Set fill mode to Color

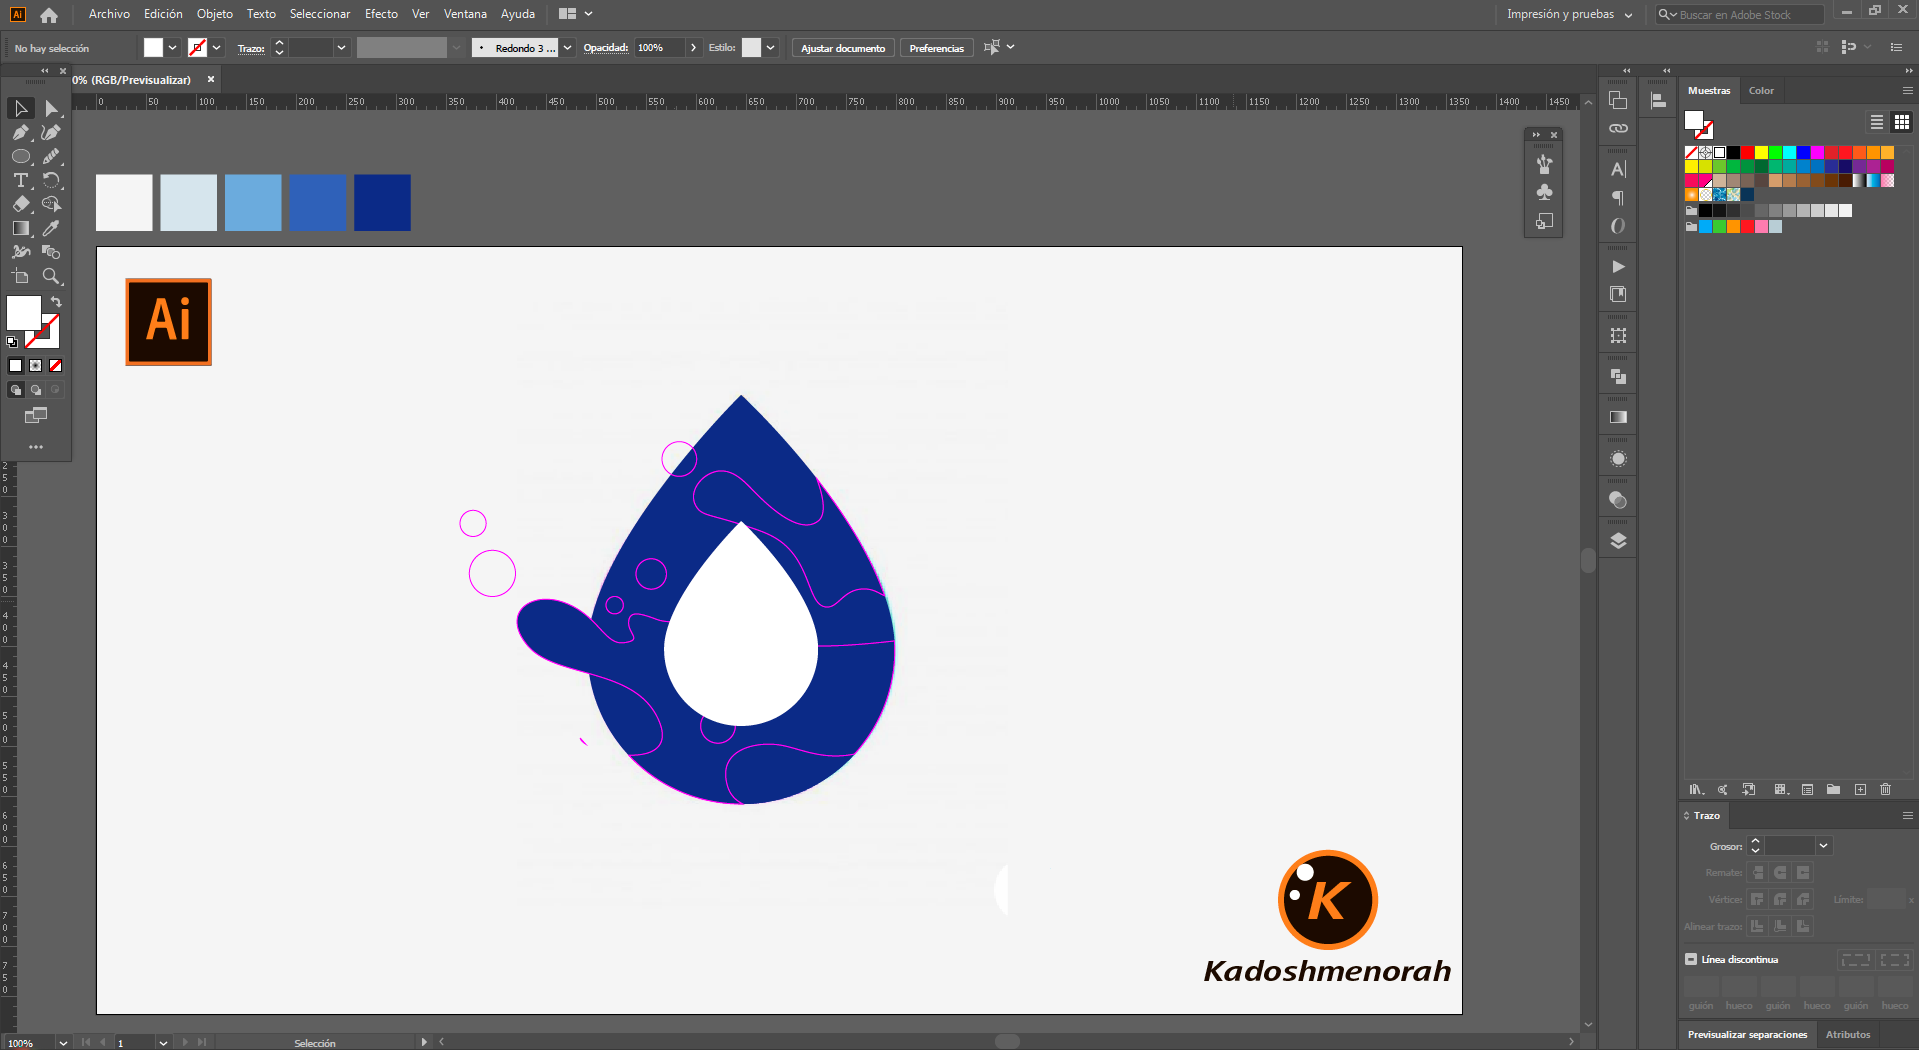pyautogui.click(x=16, y=366)
